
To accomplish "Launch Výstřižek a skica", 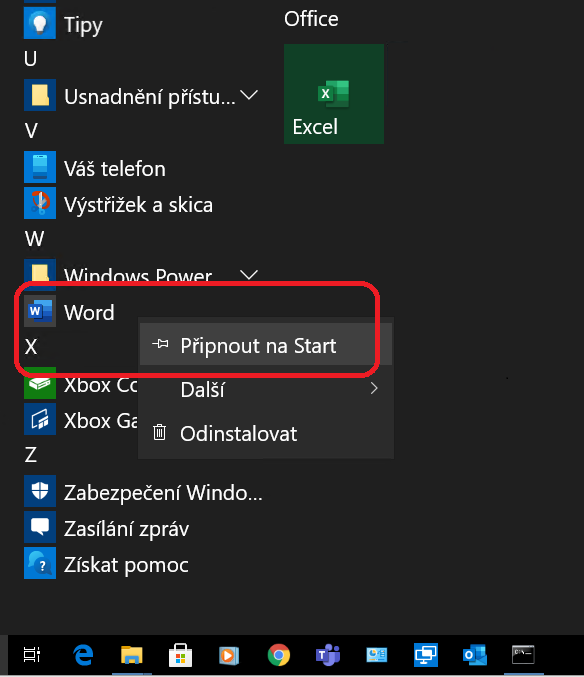I will [117, 203].
